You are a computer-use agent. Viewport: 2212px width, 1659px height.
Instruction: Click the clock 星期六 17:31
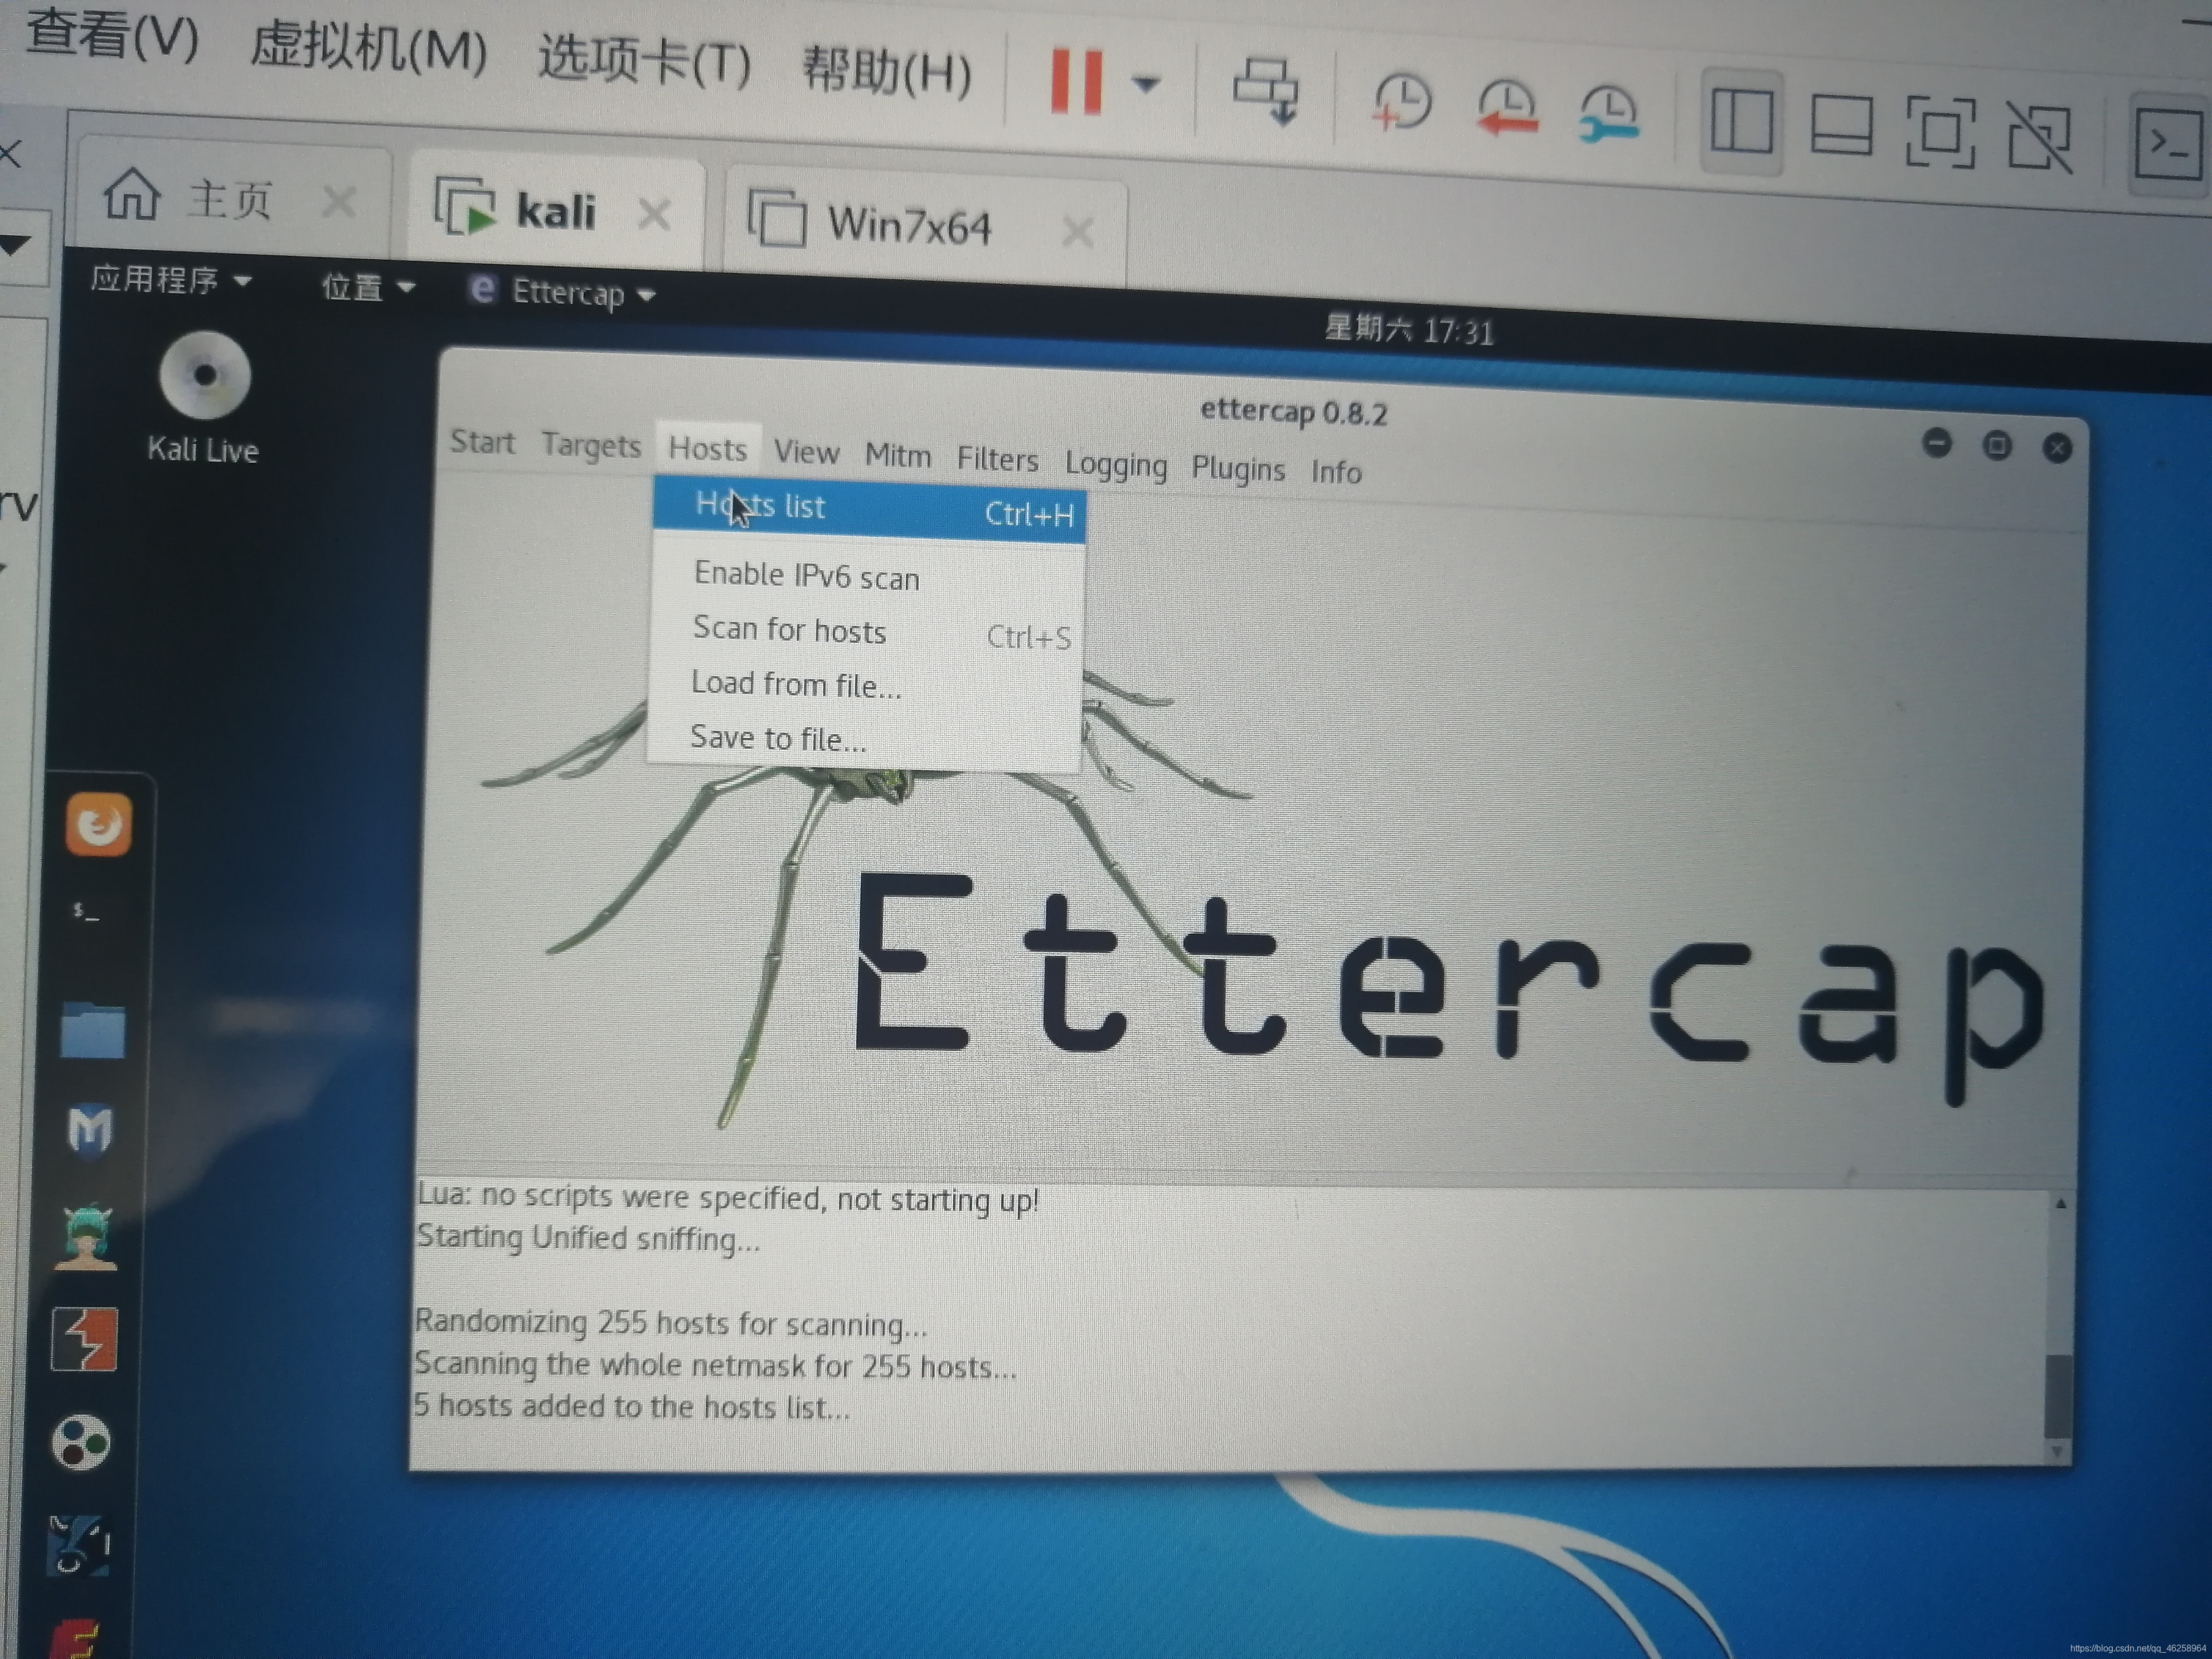tap(1409, 329)
